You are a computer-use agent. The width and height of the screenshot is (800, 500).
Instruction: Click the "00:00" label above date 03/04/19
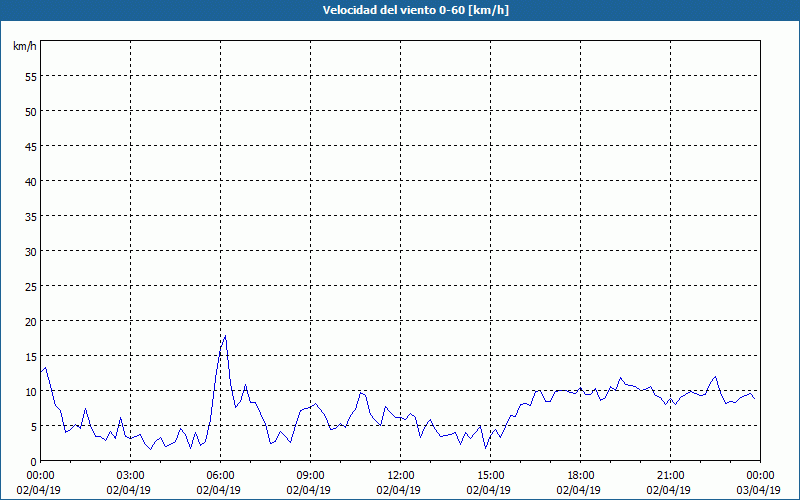click(x=760, y=476)
